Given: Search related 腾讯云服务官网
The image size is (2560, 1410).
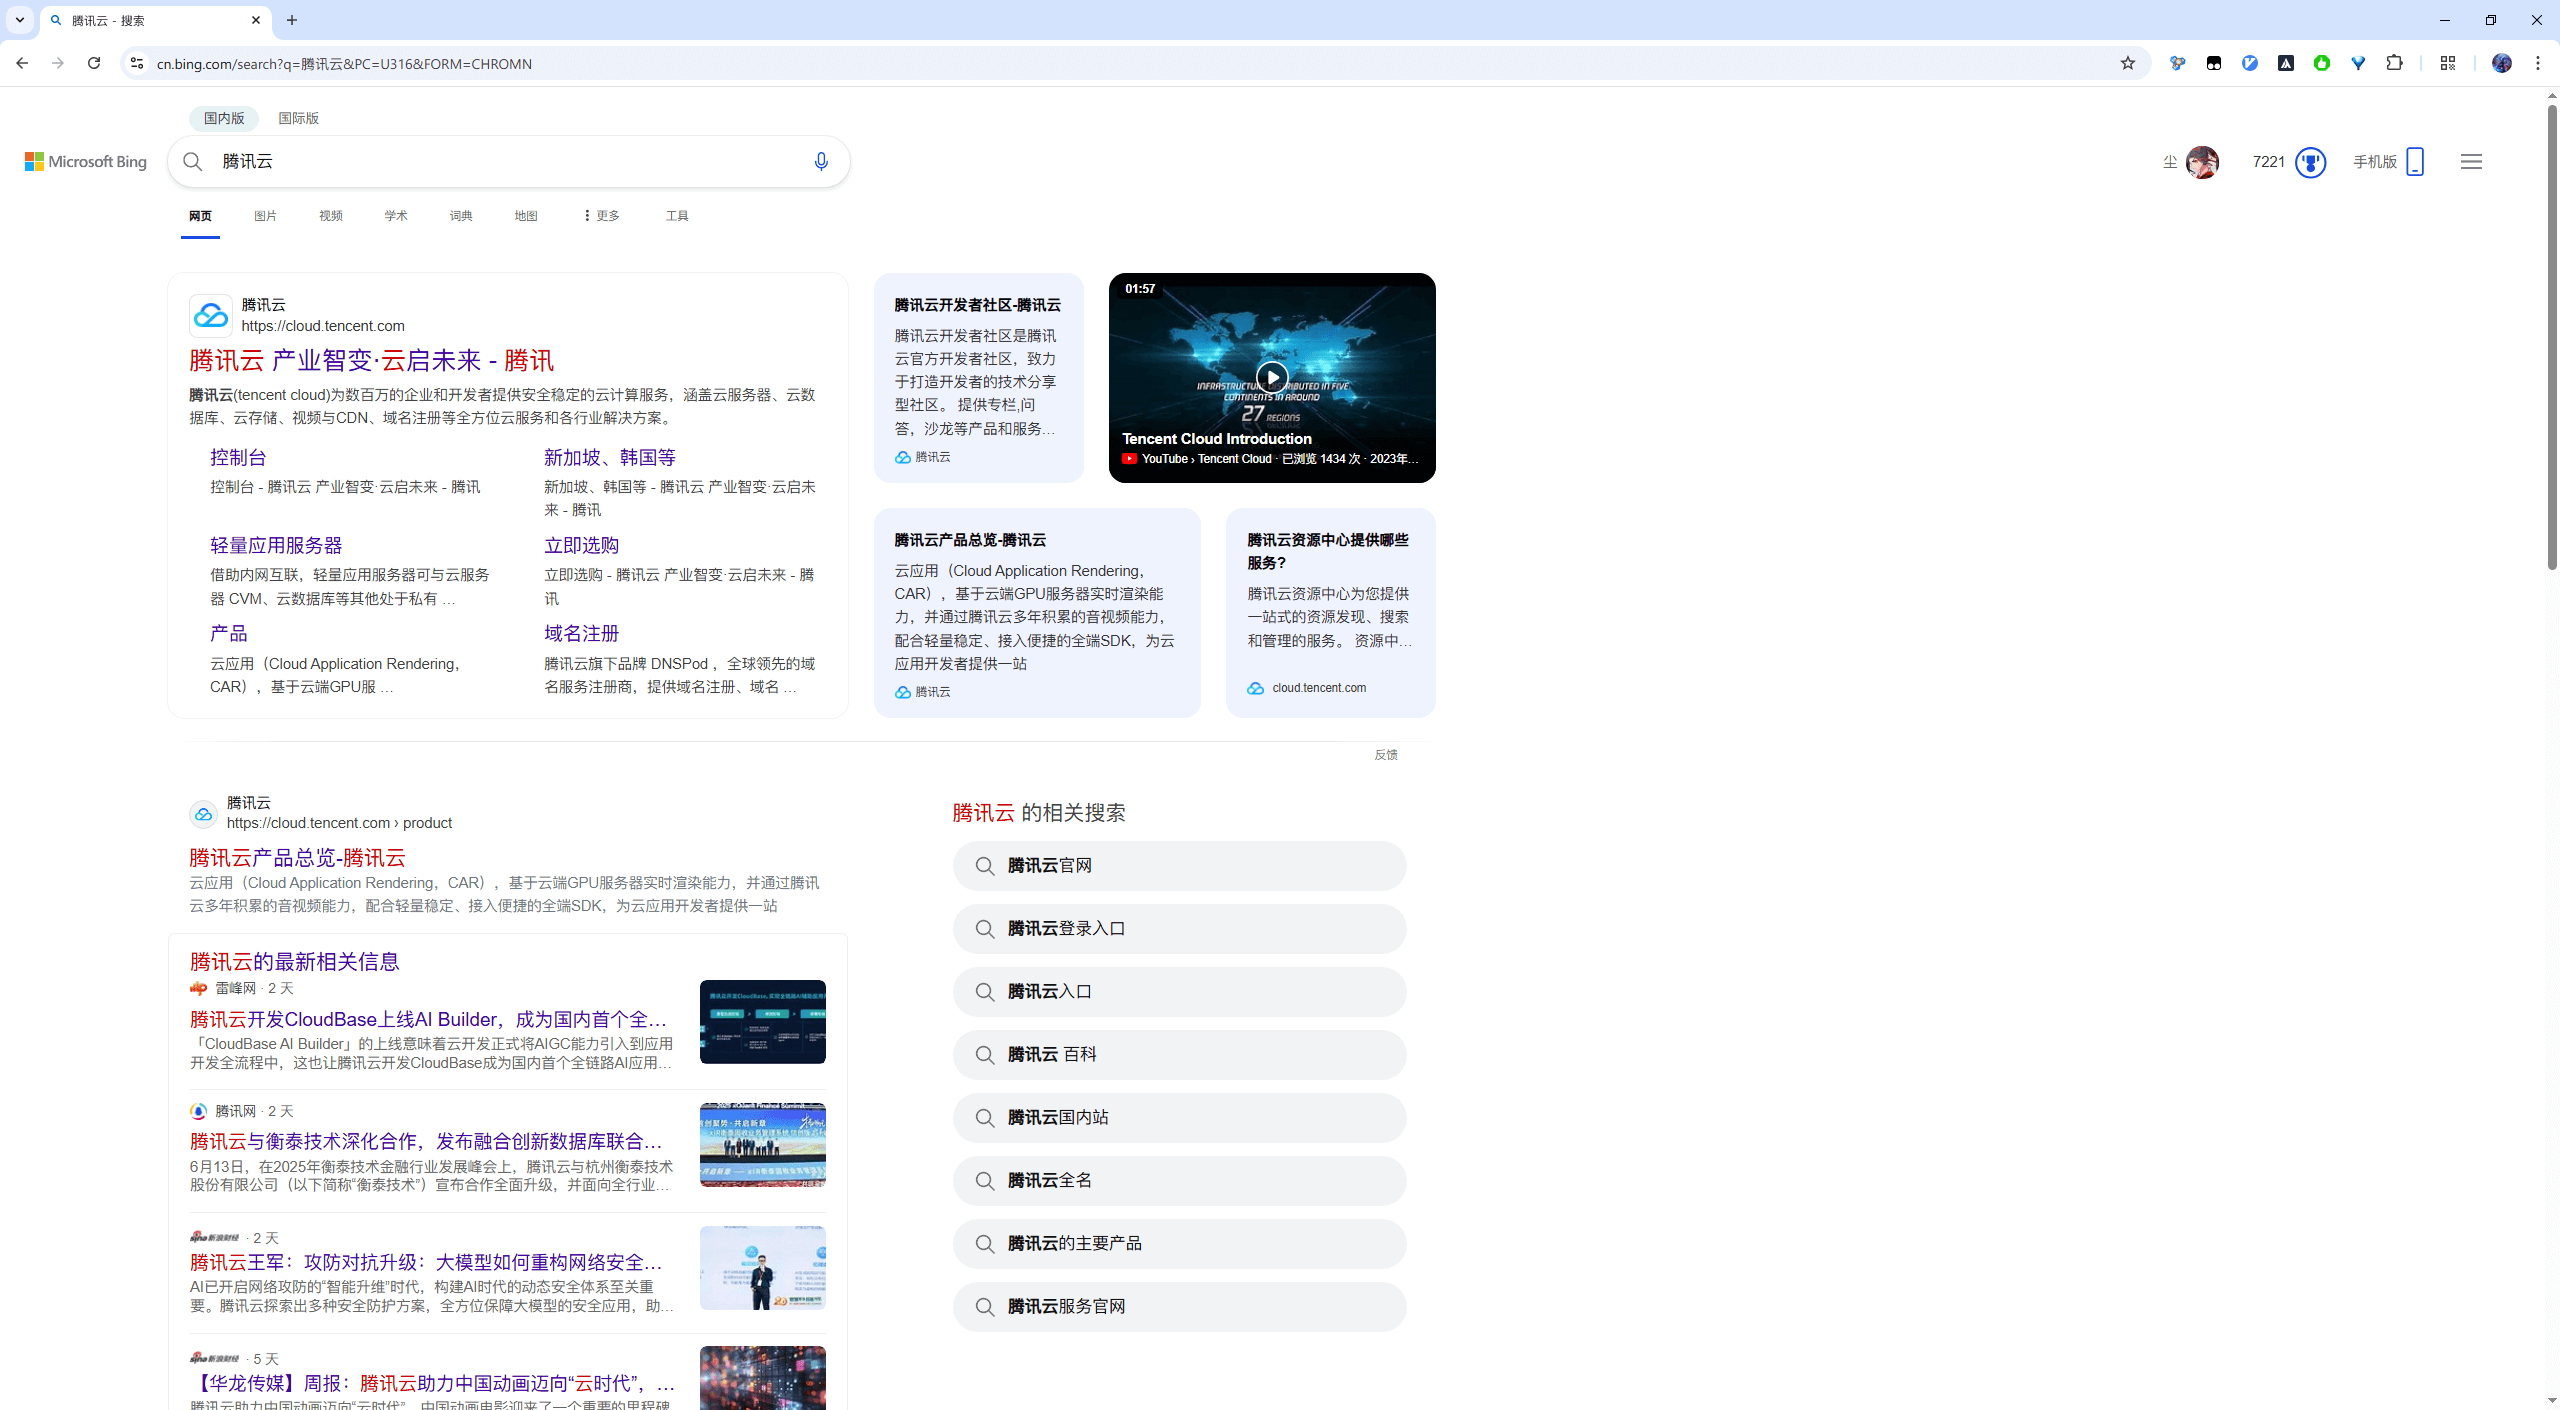Looking at the screenshot, I should pos(1179,1307).
